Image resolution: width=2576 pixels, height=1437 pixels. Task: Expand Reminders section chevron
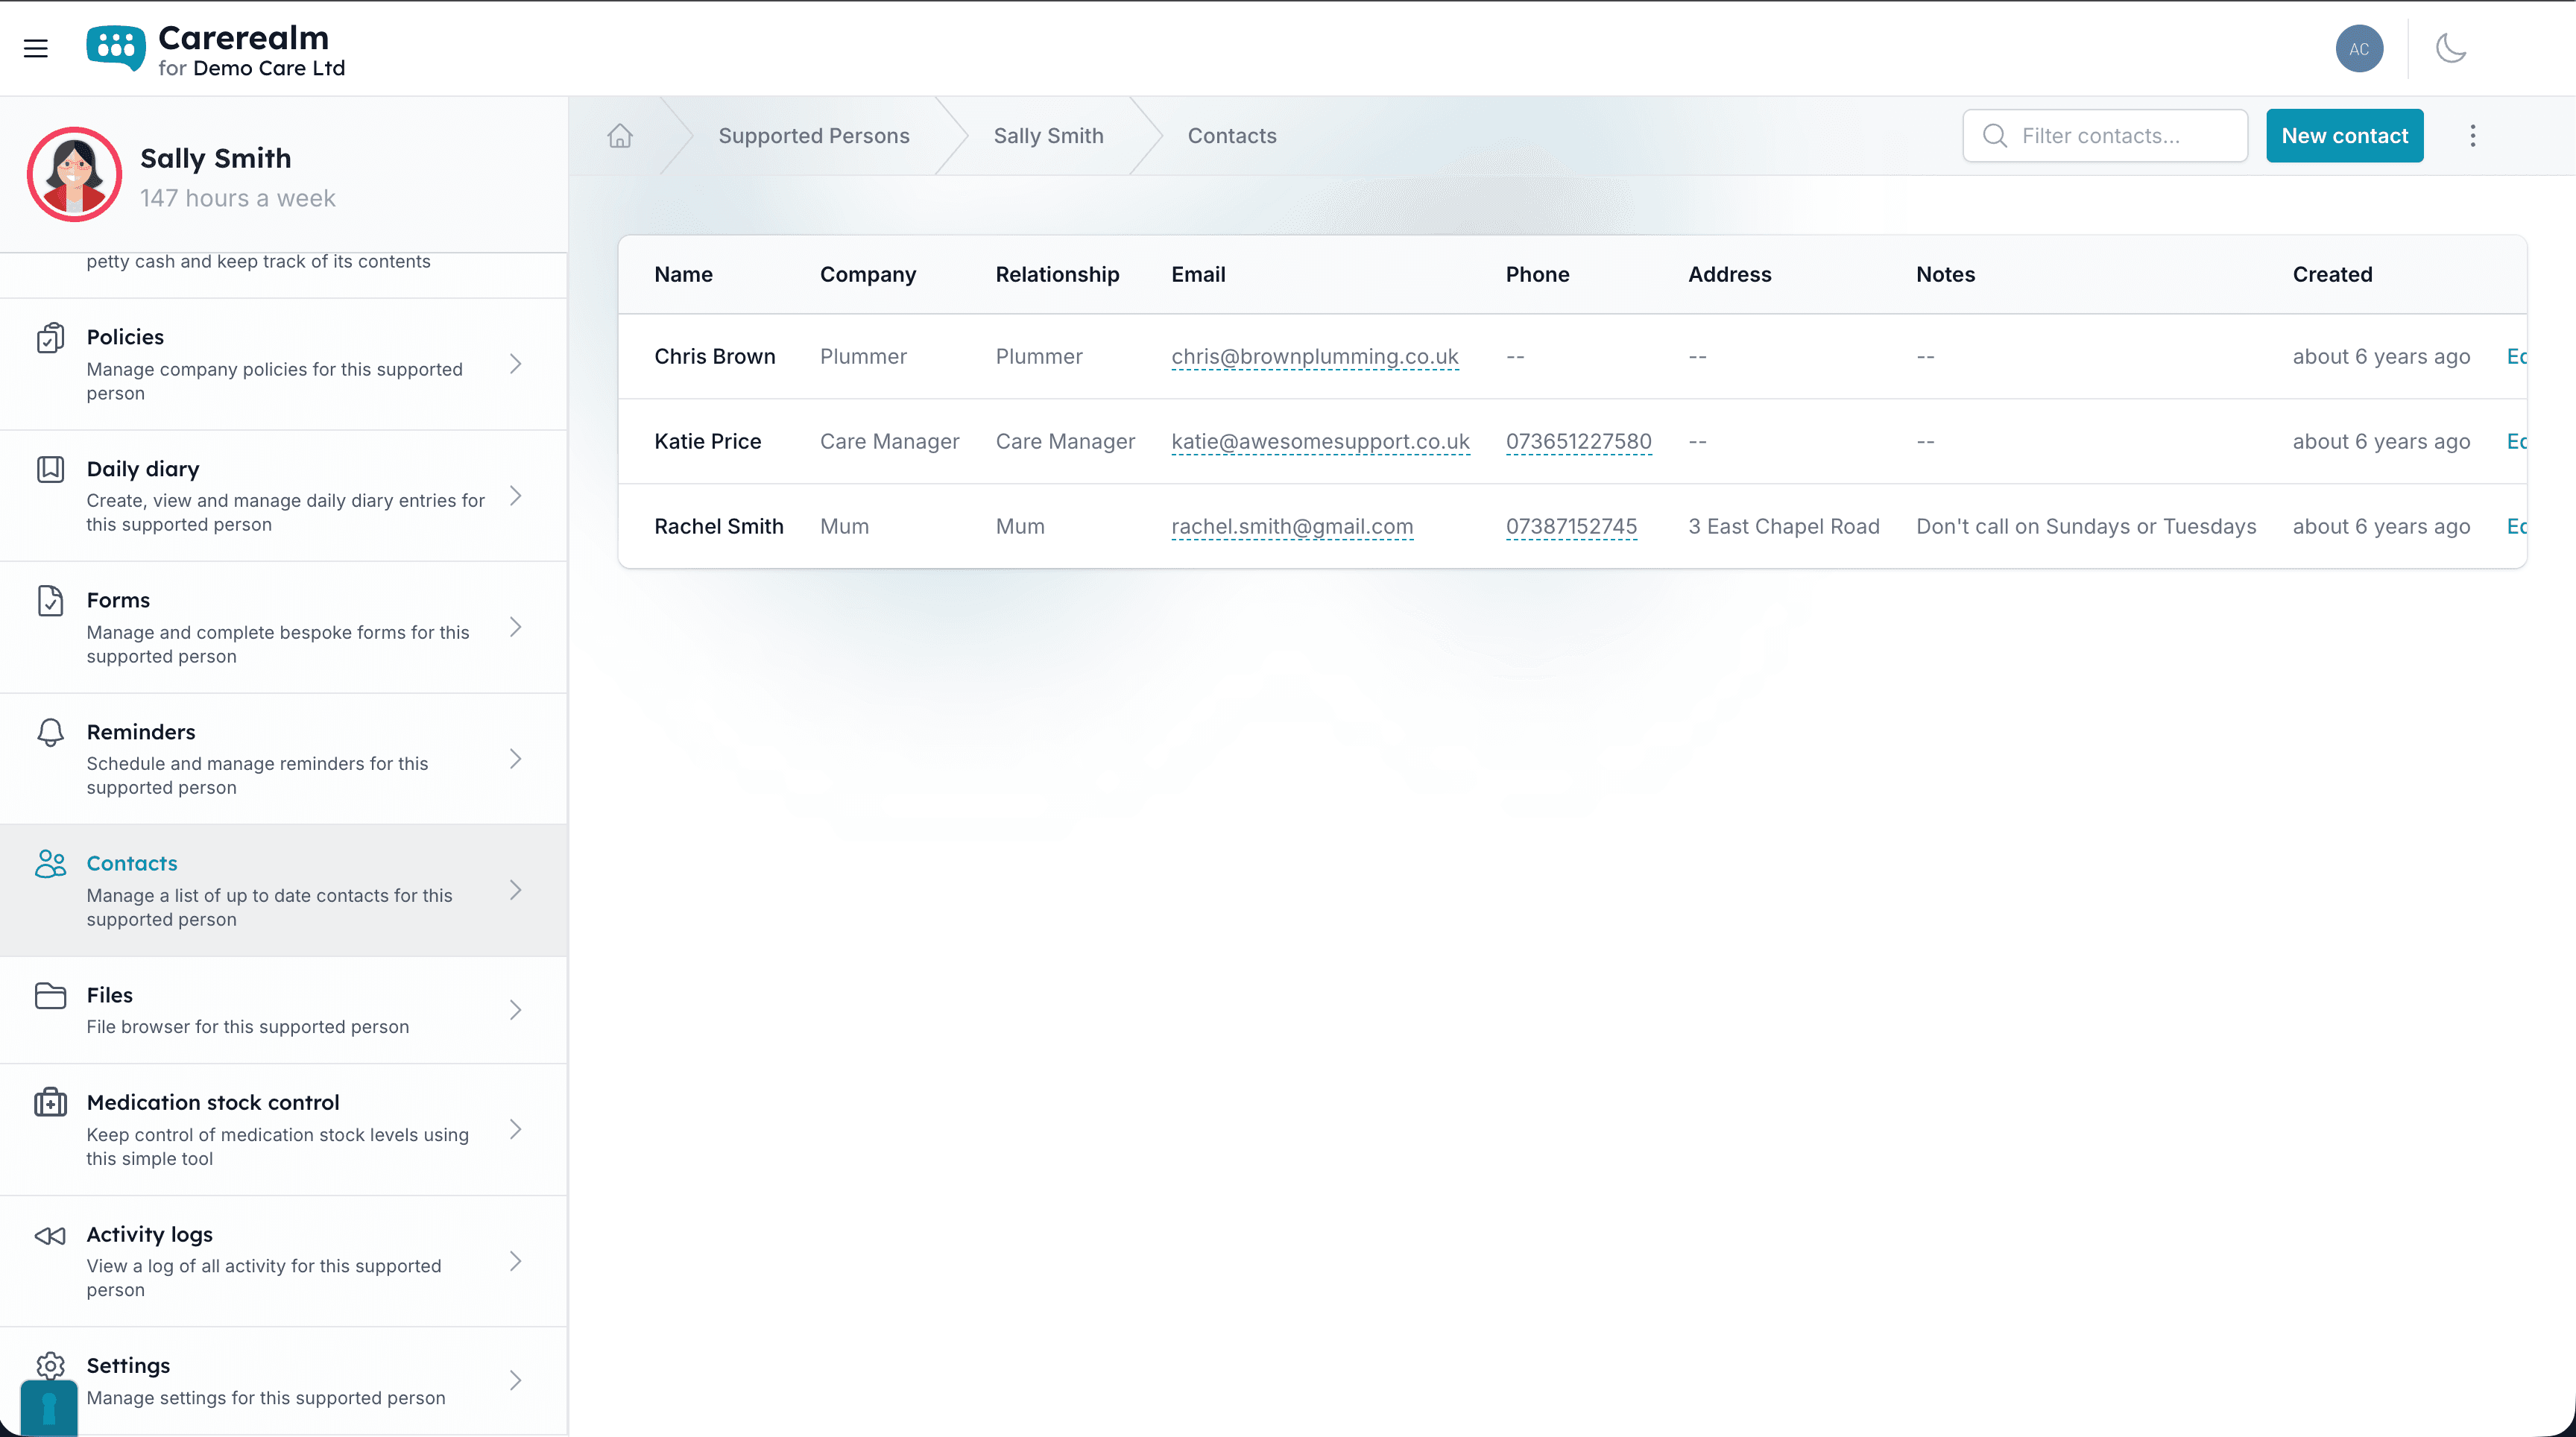click(x=516, y=759)
